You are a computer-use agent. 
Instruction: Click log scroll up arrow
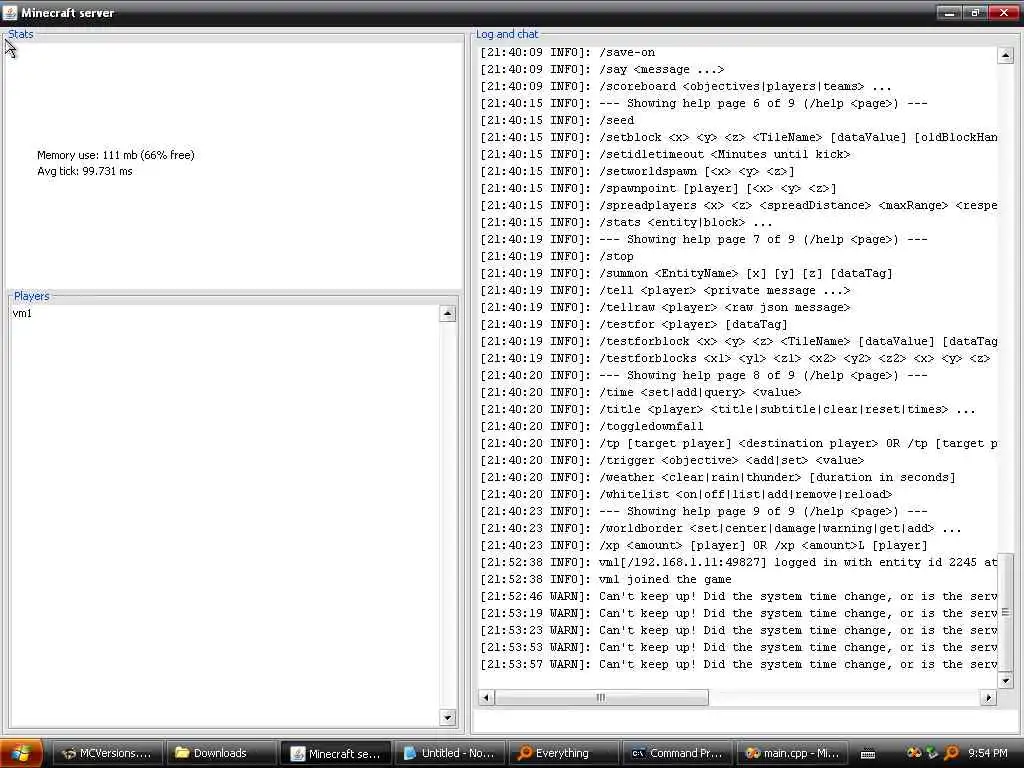1005,56
